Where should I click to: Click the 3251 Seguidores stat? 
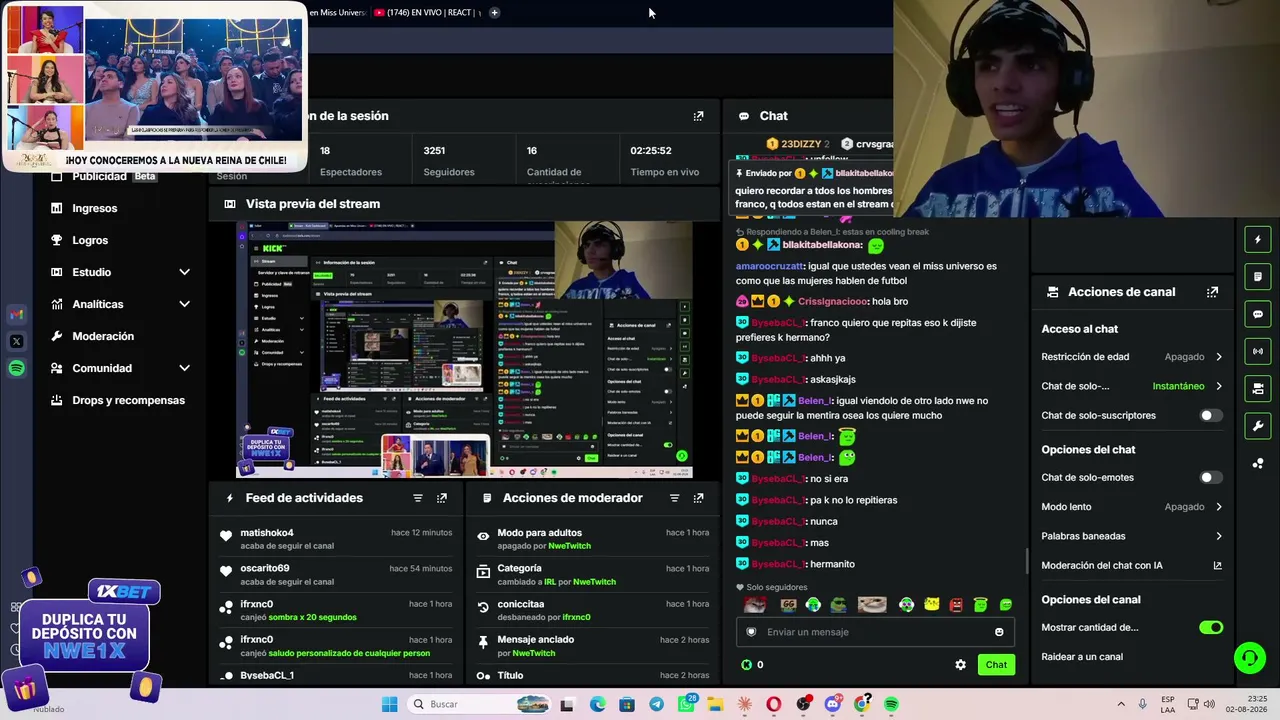pyautogui.click(x=449, y=161)
